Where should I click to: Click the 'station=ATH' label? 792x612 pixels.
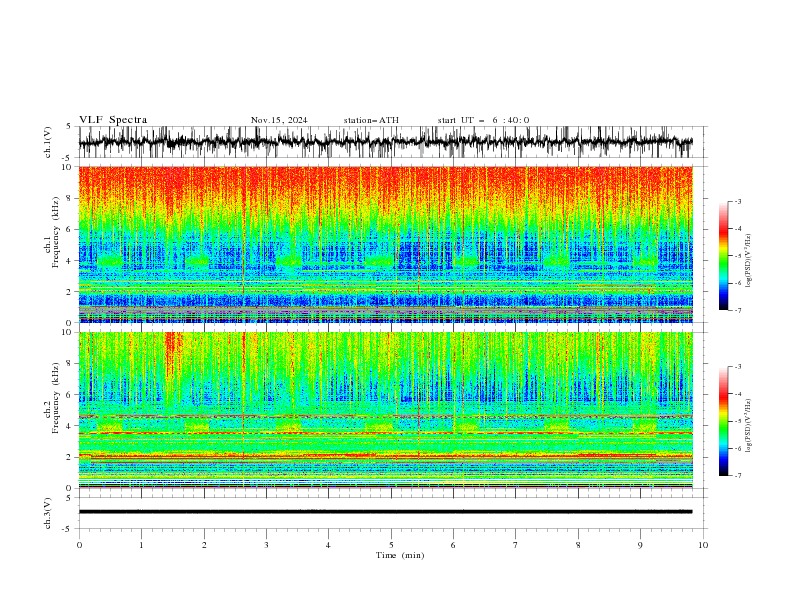[371, 120]
